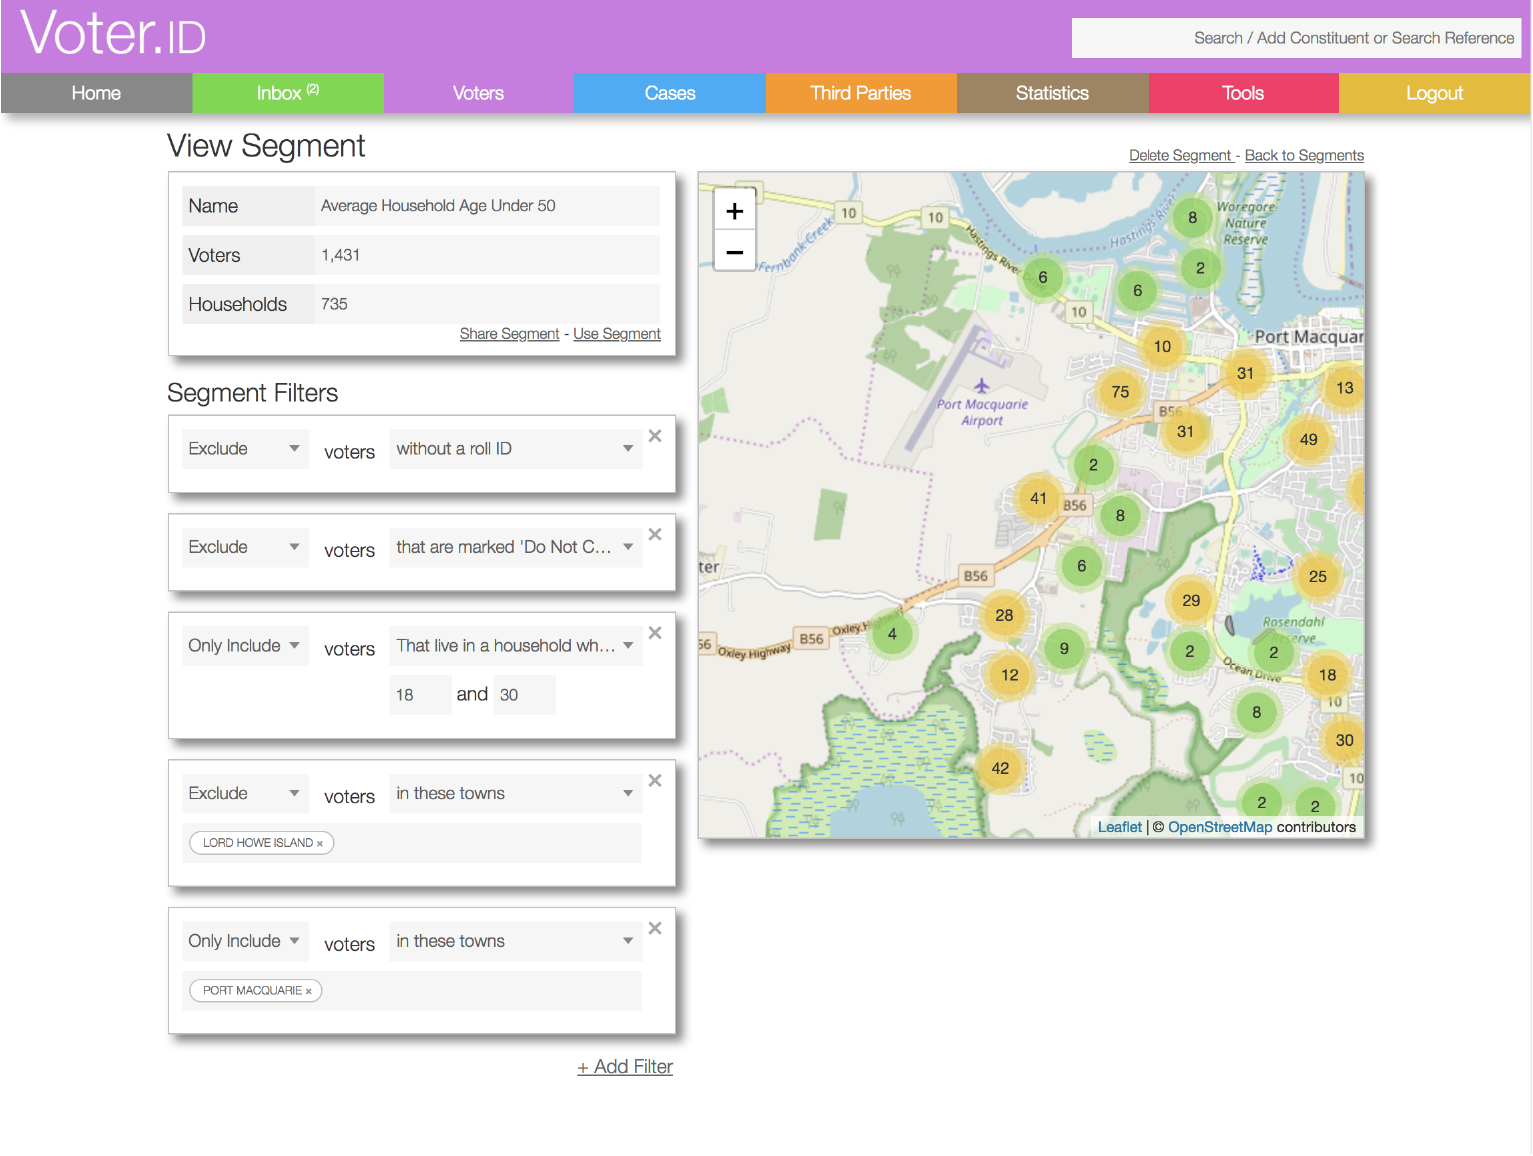Add a new filter
This screenshot has width=1533, height=1156.
pyautogui.click(x=625, y=1067)
